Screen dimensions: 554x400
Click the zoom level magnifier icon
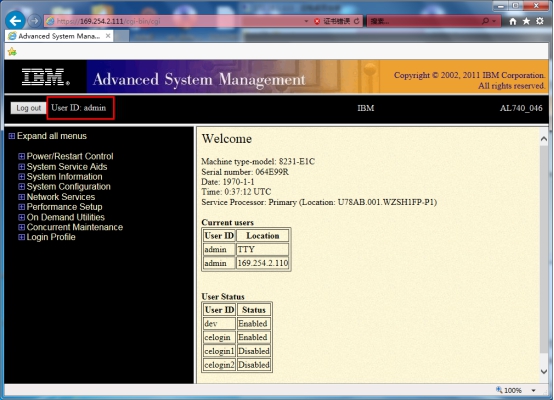pyautogui.click(x=499, y=390)
